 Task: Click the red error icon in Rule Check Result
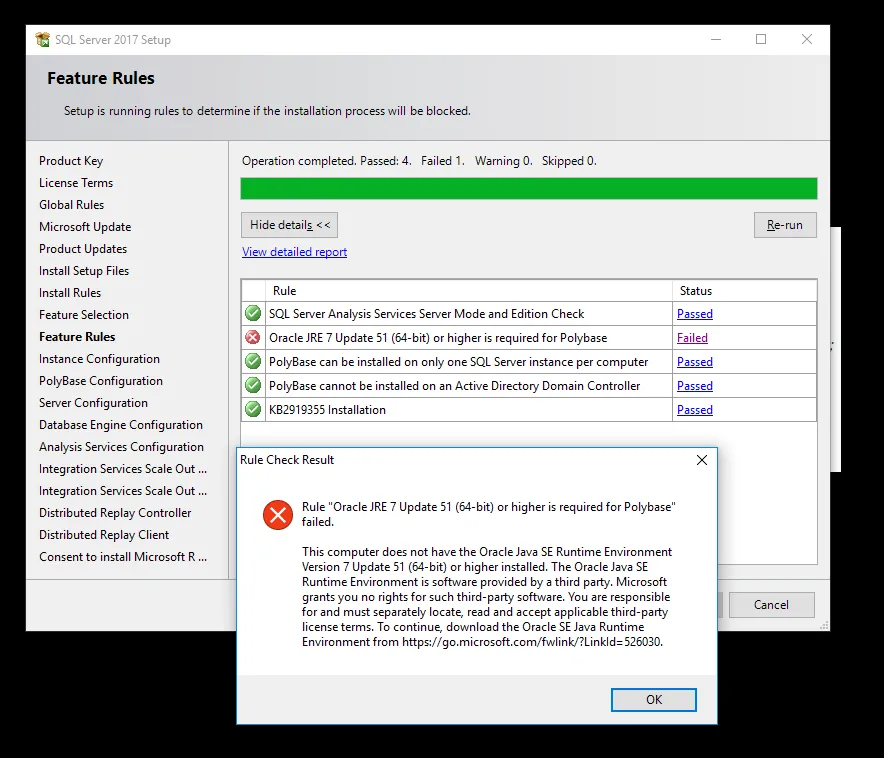(278, 515)
